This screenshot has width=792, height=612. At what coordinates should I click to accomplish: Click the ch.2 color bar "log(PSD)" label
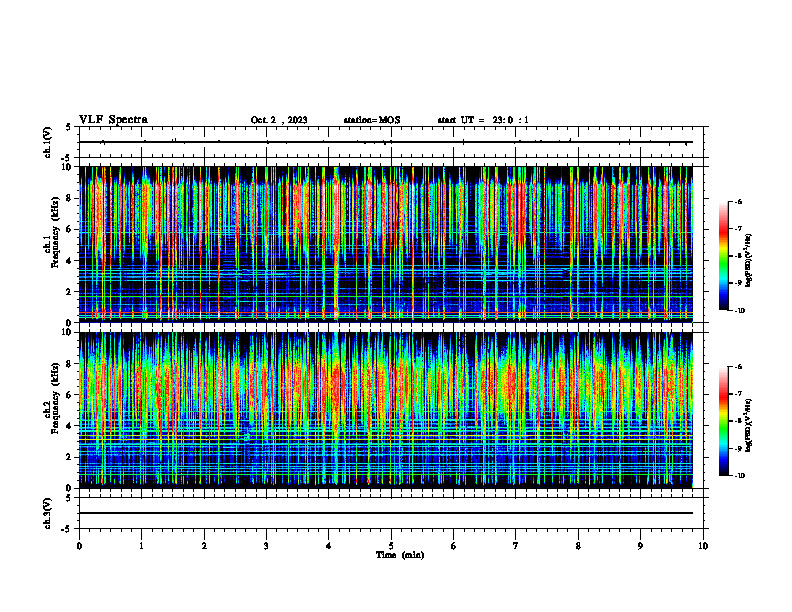[x=749, y=424]
